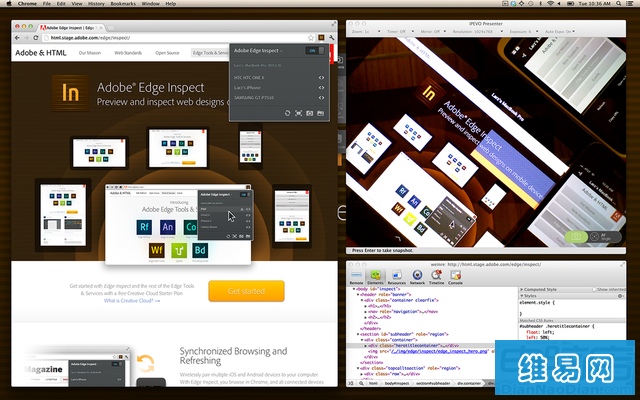Click the Chrome address bar URL field
The height and width of the screenshot is (400, 640).
point(176,38)
